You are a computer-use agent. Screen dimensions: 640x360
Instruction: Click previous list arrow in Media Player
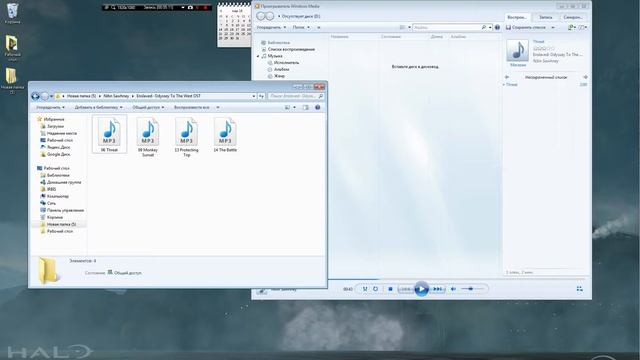pyautogui.click(x=507, y=77)
